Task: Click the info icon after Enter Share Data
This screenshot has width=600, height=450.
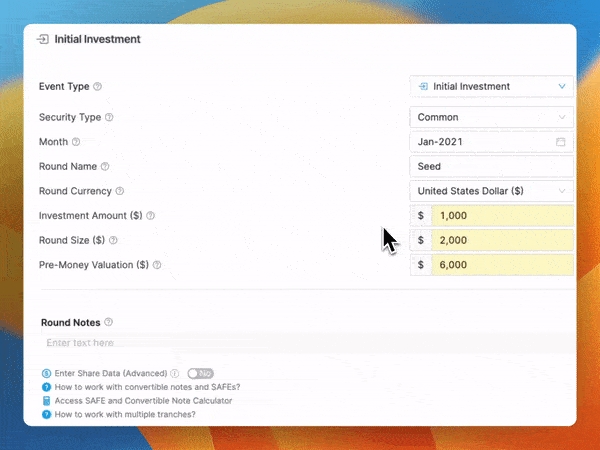Action: tap(174, 373)
